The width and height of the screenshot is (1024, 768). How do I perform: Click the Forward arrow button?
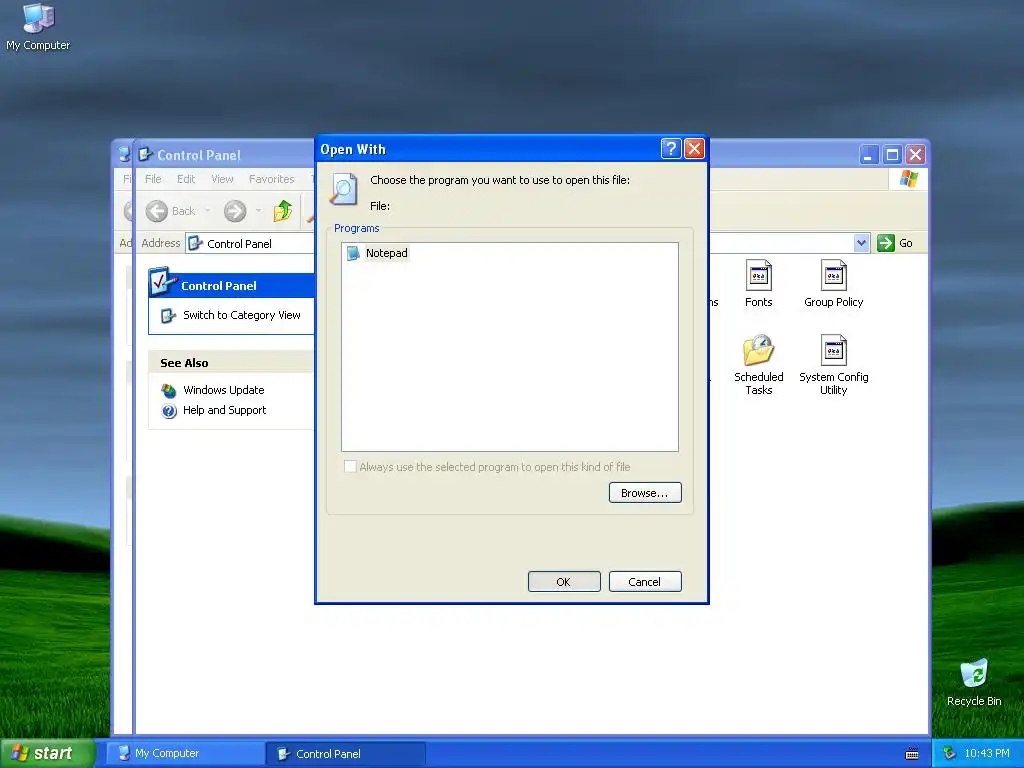(x=235, y=211)
